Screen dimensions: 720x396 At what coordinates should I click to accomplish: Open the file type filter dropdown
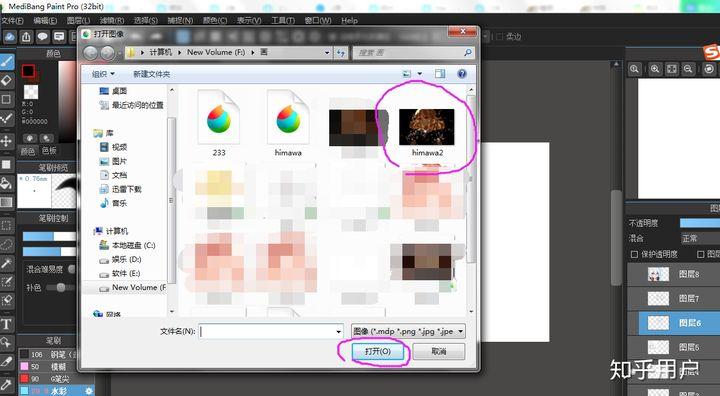[x=408, y=331]
